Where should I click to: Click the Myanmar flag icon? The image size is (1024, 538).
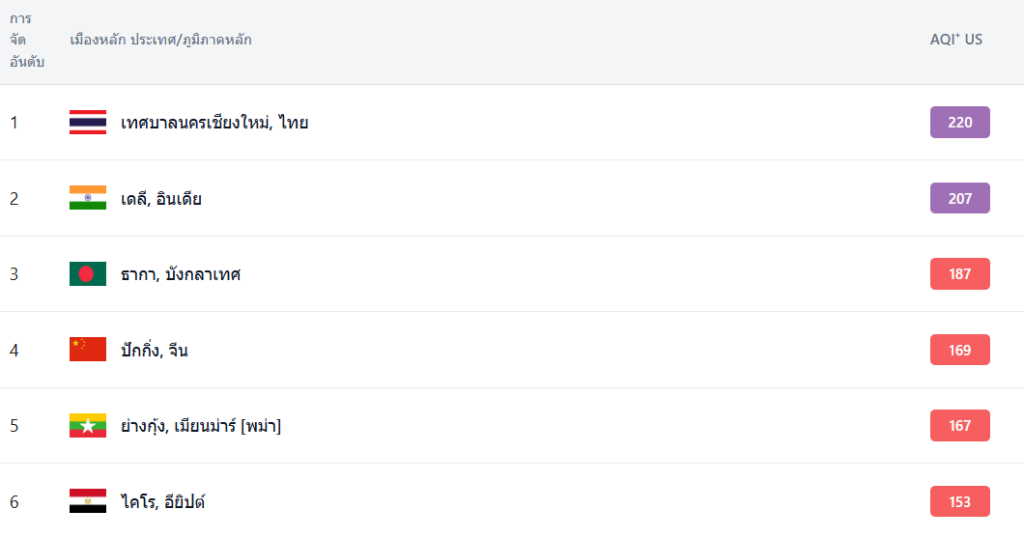87,425
